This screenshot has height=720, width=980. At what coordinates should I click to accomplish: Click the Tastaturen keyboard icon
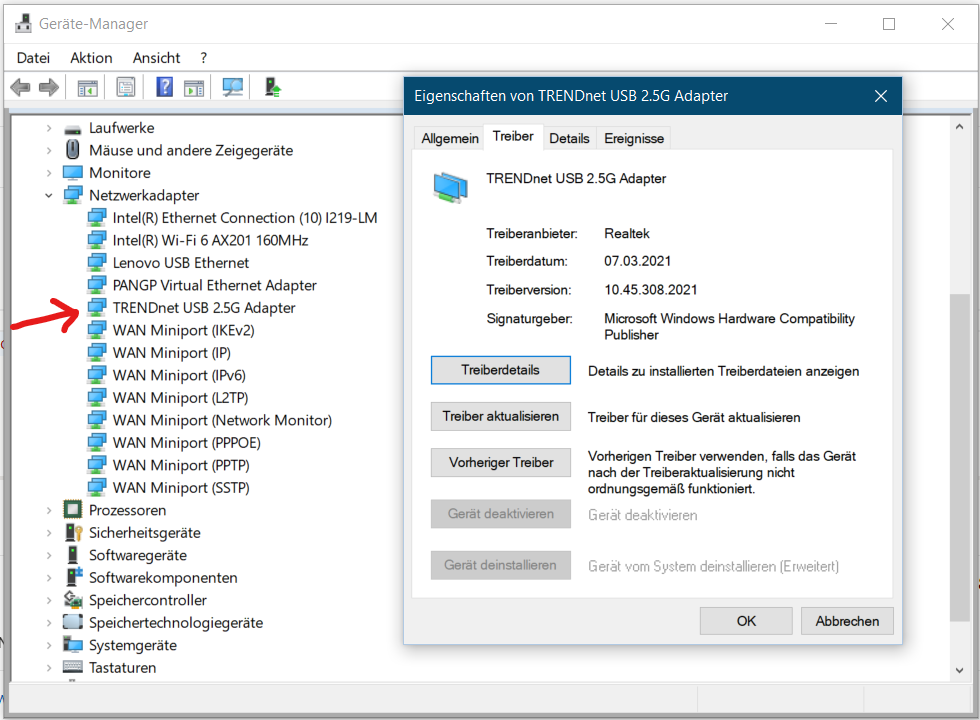pos(72,667)
